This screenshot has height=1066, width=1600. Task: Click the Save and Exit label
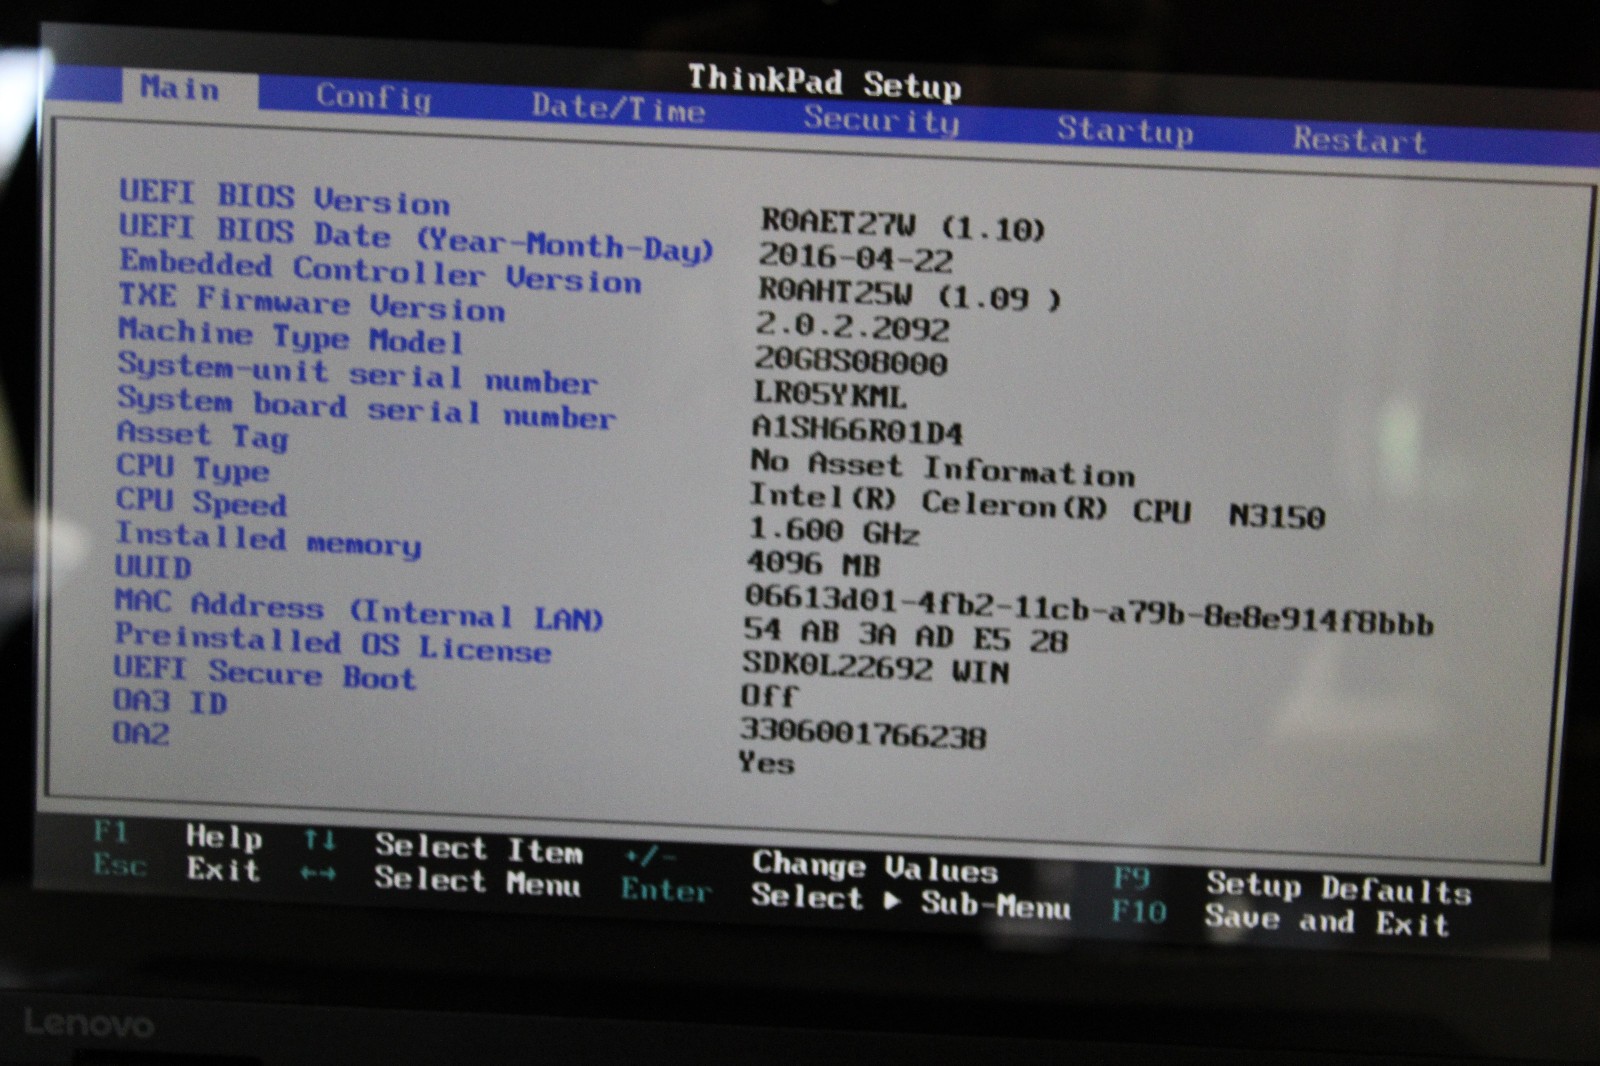coord(1327,920)
